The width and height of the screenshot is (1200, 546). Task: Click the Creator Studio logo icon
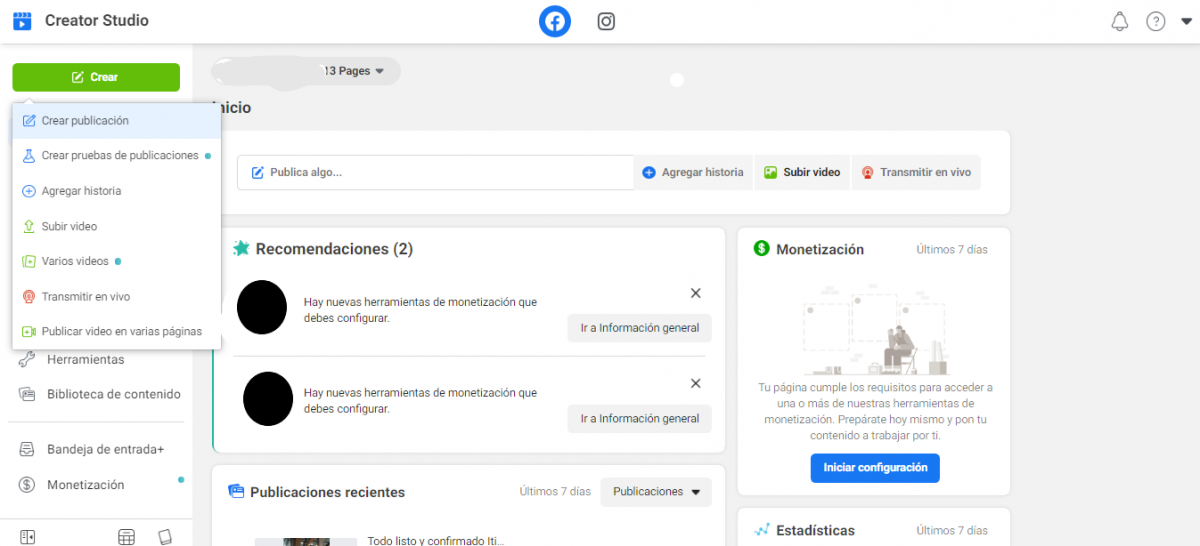(22, 21)
